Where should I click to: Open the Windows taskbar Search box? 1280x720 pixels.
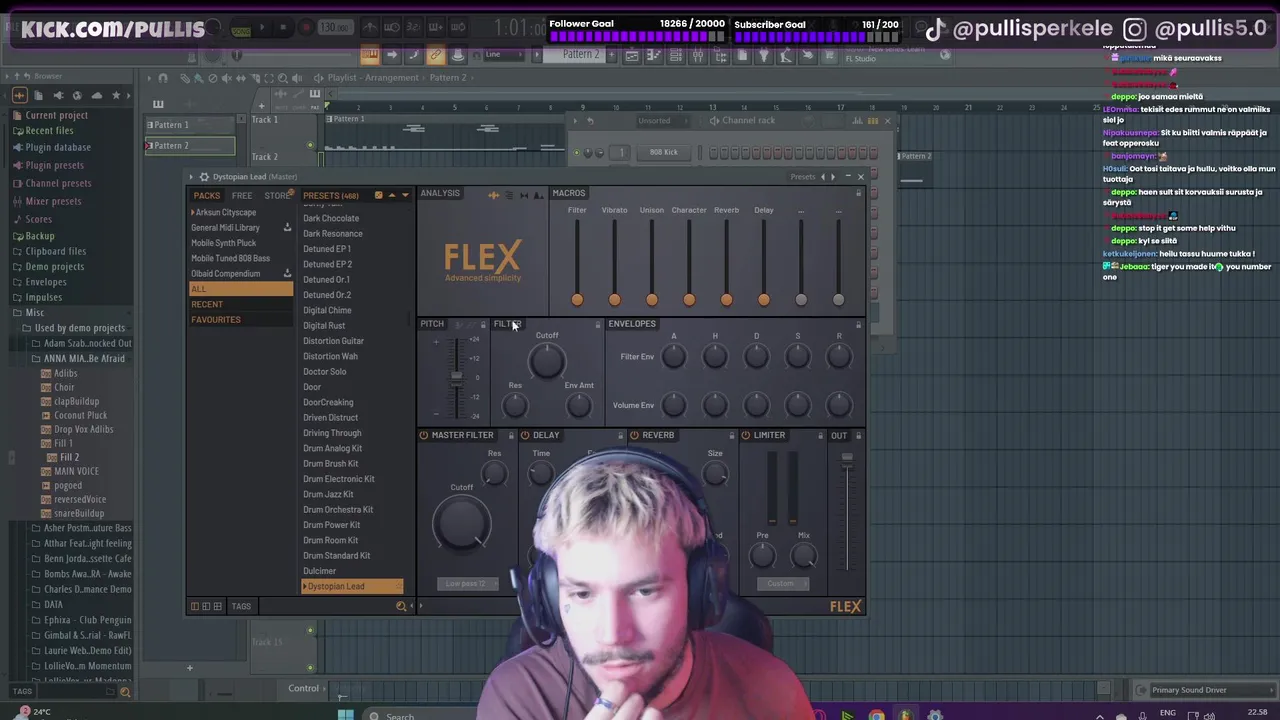[x=420, y=715]
